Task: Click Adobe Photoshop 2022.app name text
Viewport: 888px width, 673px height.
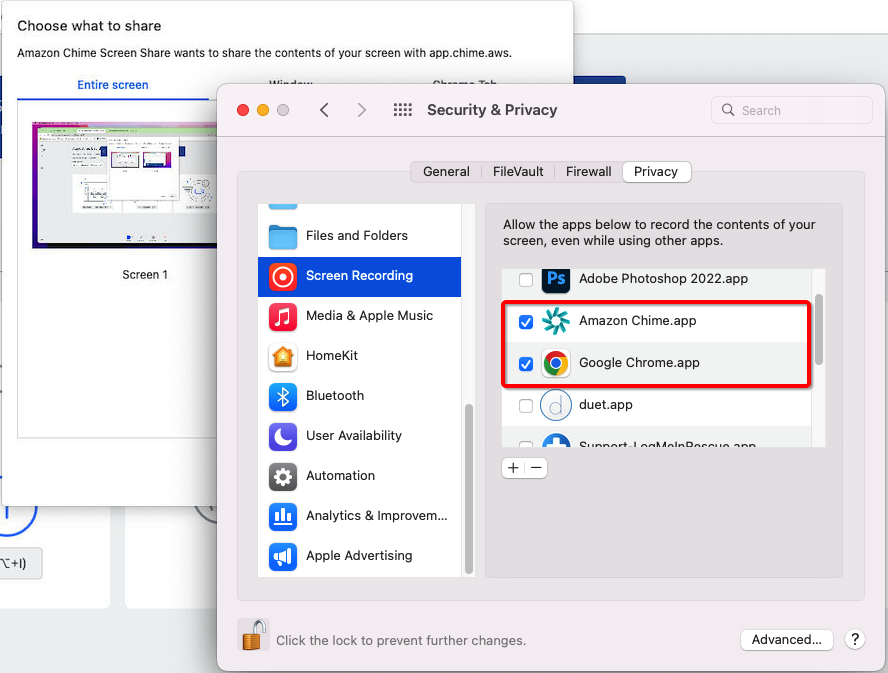Action: point(663,279)
